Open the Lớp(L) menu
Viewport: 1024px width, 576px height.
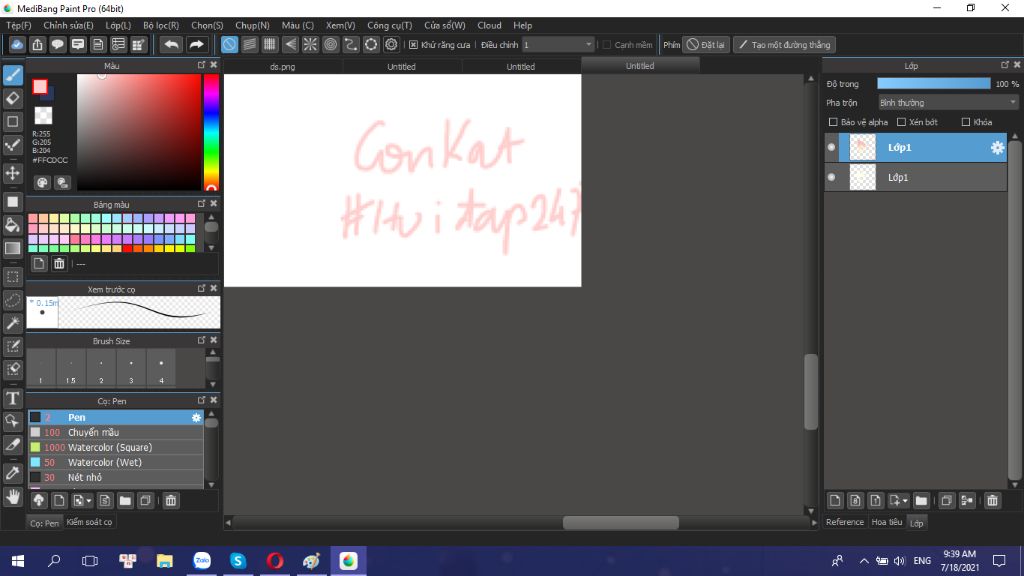(x=118, y=25)
